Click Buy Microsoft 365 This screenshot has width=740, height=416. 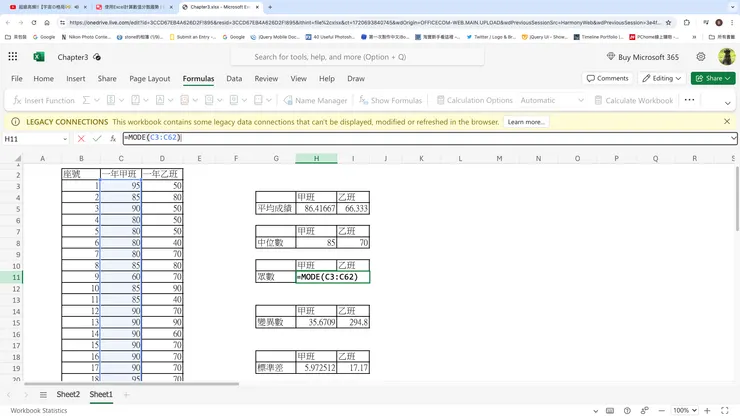642,57
